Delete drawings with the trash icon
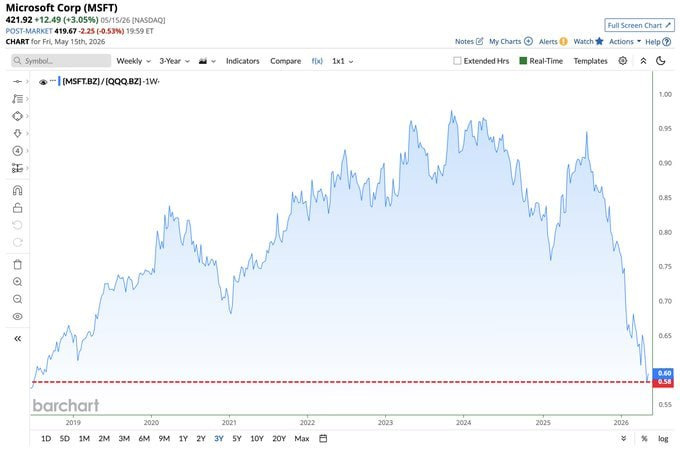 pyautogui.click(x=17, y=265)
